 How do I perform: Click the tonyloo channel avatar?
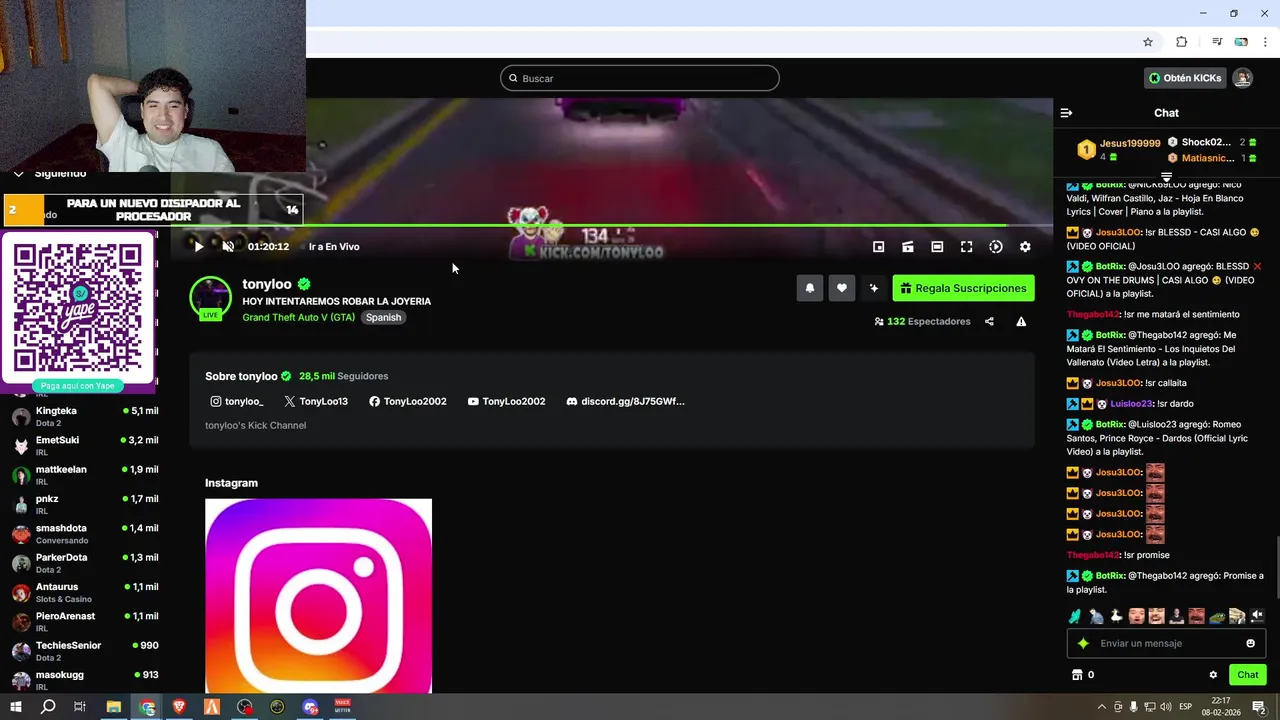[210, 298]
